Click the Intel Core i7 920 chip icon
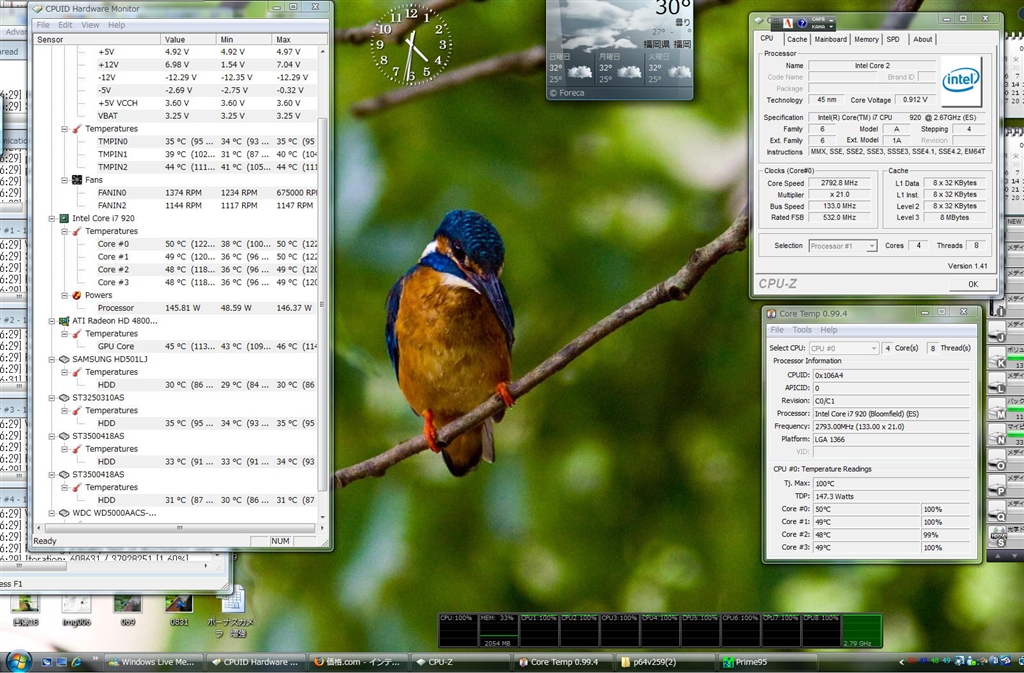1024x673 pixels. tap(64, 218)
